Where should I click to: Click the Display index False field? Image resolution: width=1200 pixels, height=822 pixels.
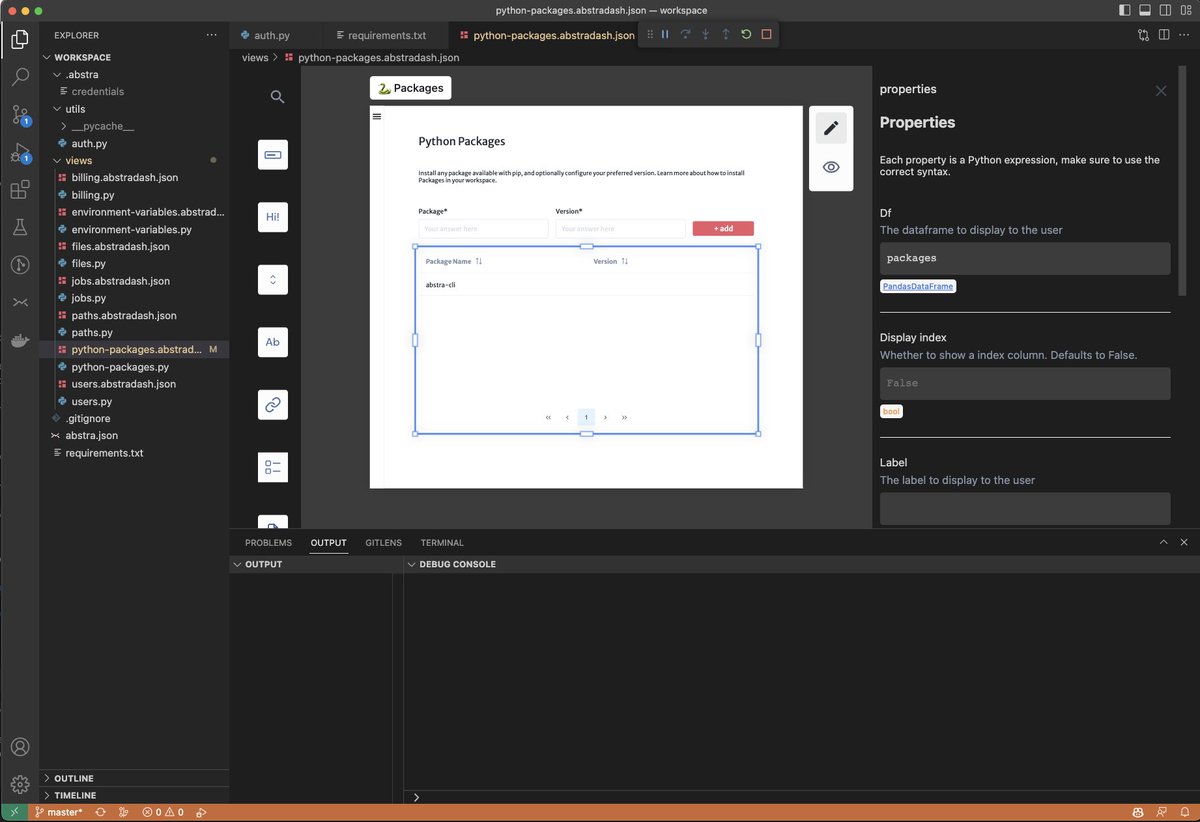pyautogui.click(x=1025, y=383)
